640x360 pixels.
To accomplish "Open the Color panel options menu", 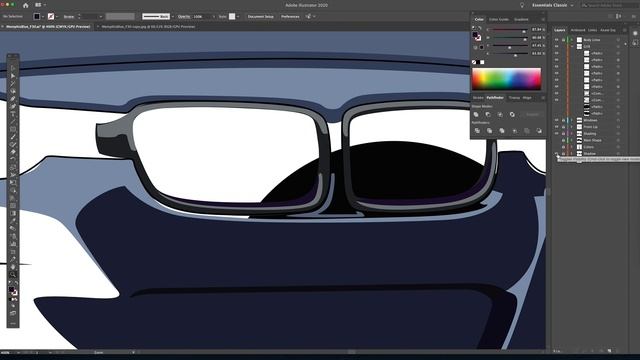I will coord(542,19).
